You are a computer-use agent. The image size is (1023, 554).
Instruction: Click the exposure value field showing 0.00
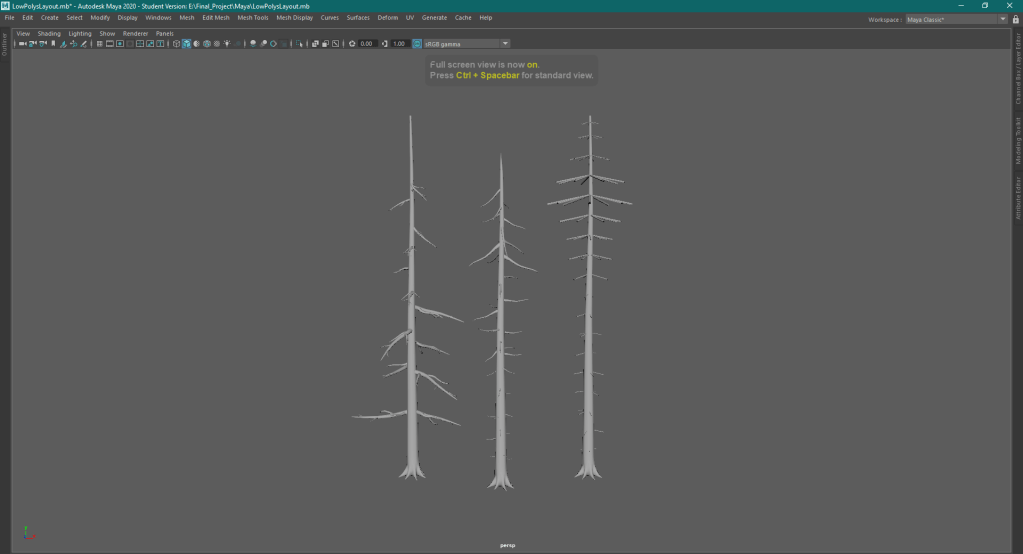tap(367, 44)
